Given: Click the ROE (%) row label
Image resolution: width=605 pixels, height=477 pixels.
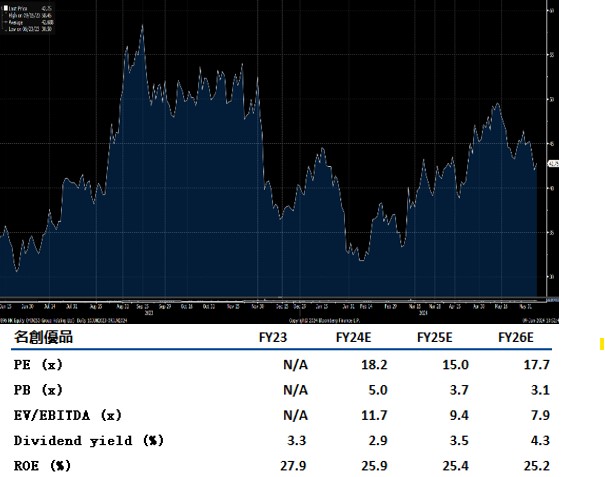Looking at the screenshot, I should (42, 465).
